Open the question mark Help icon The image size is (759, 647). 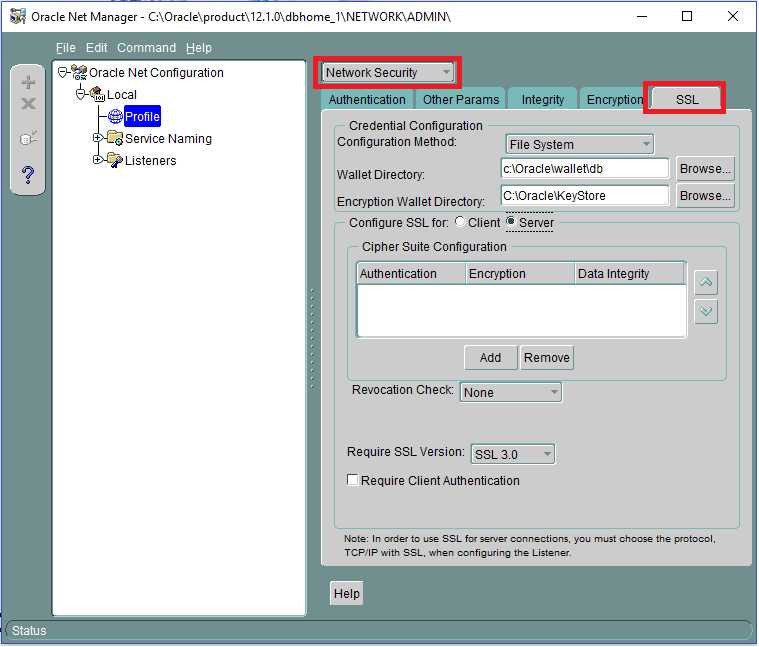(x=28, y=175)
